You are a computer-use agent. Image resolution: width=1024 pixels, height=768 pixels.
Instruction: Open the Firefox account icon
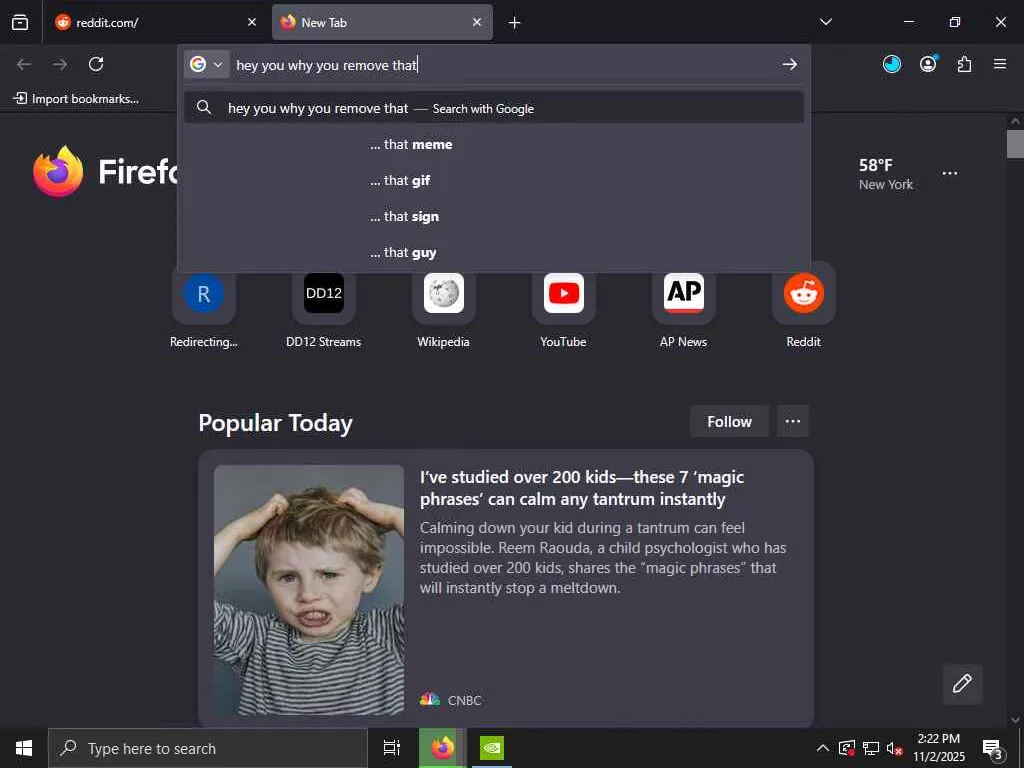coord(928,64)
